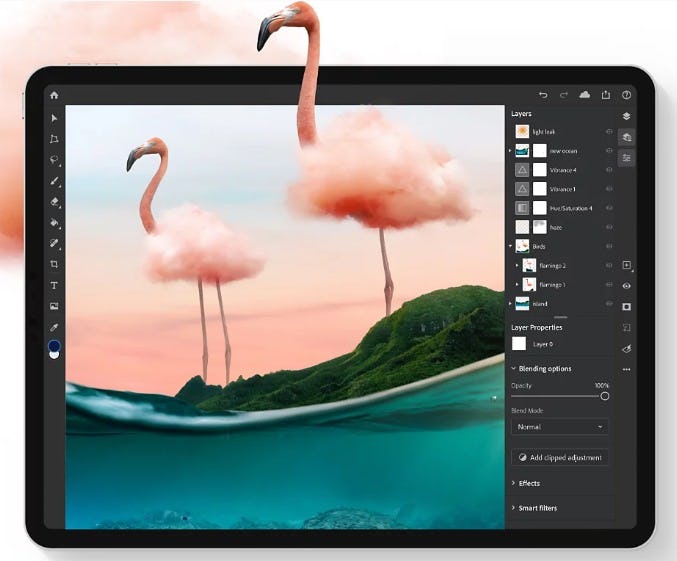The height and width of the screenshot is (561, 677).
Task: Open filters and adjustments brush icon
Action: [x=626, y=349]
